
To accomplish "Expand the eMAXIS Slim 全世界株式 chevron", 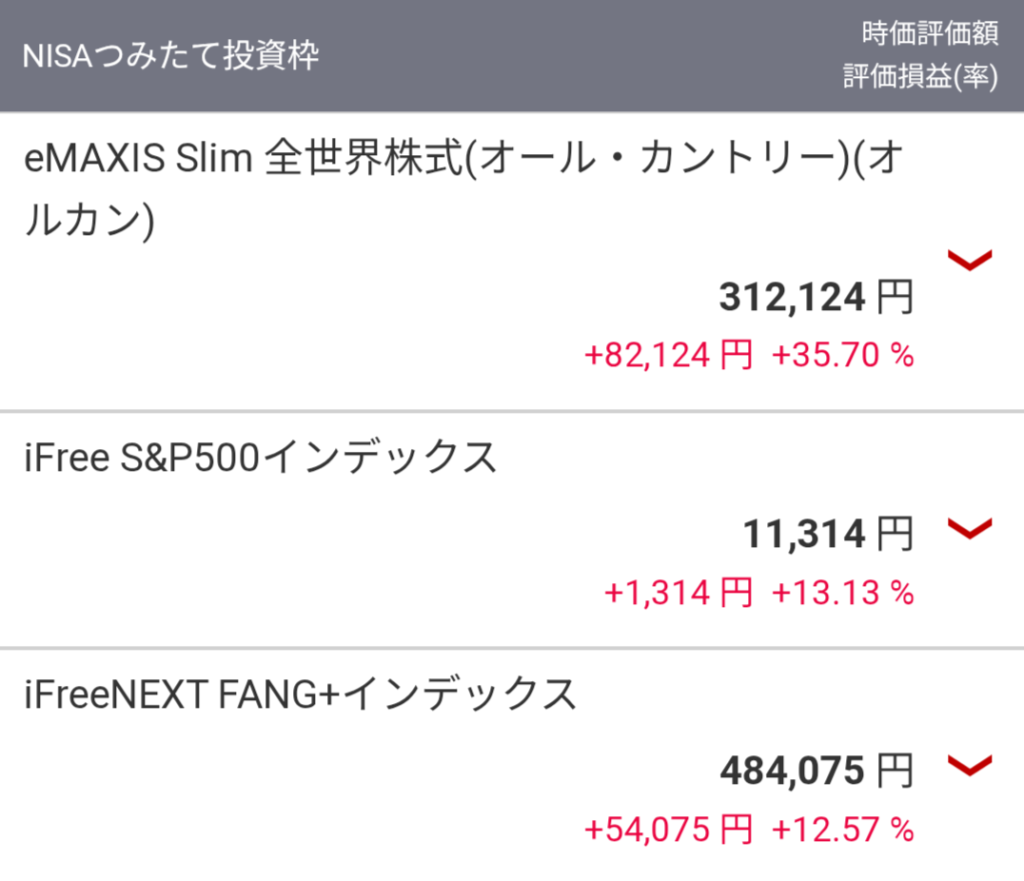I will coord(970,259).
